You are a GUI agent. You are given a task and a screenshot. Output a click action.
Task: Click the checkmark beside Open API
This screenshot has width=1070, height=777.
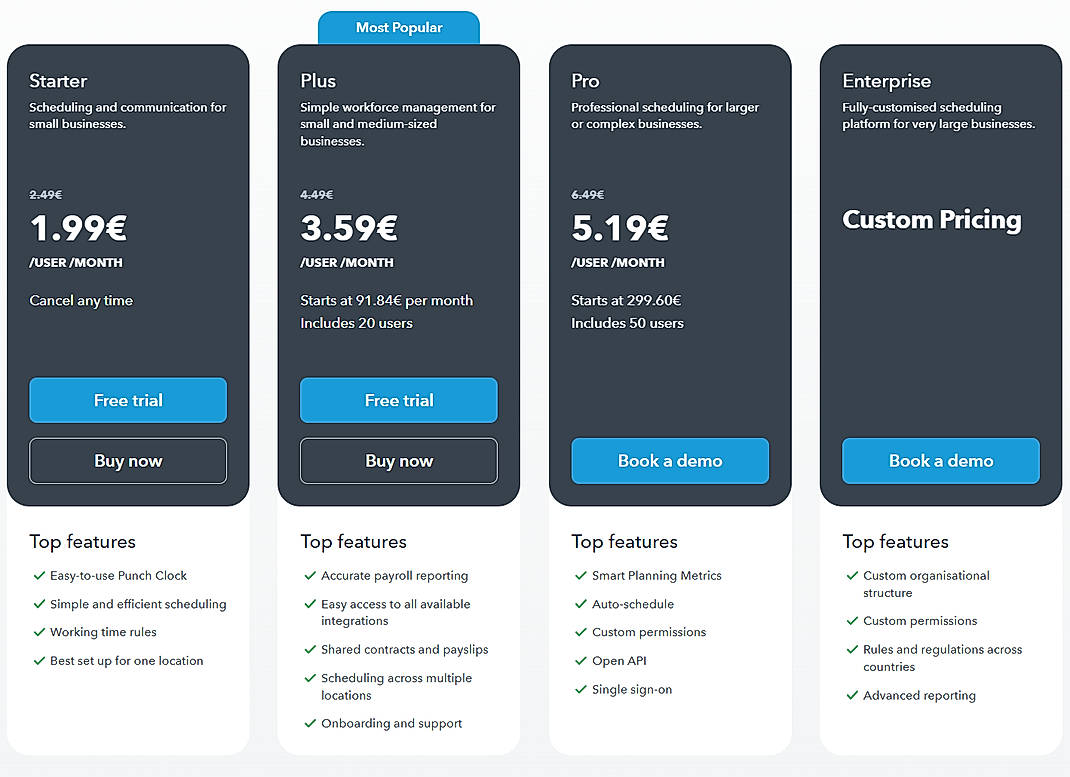(581, 661)
